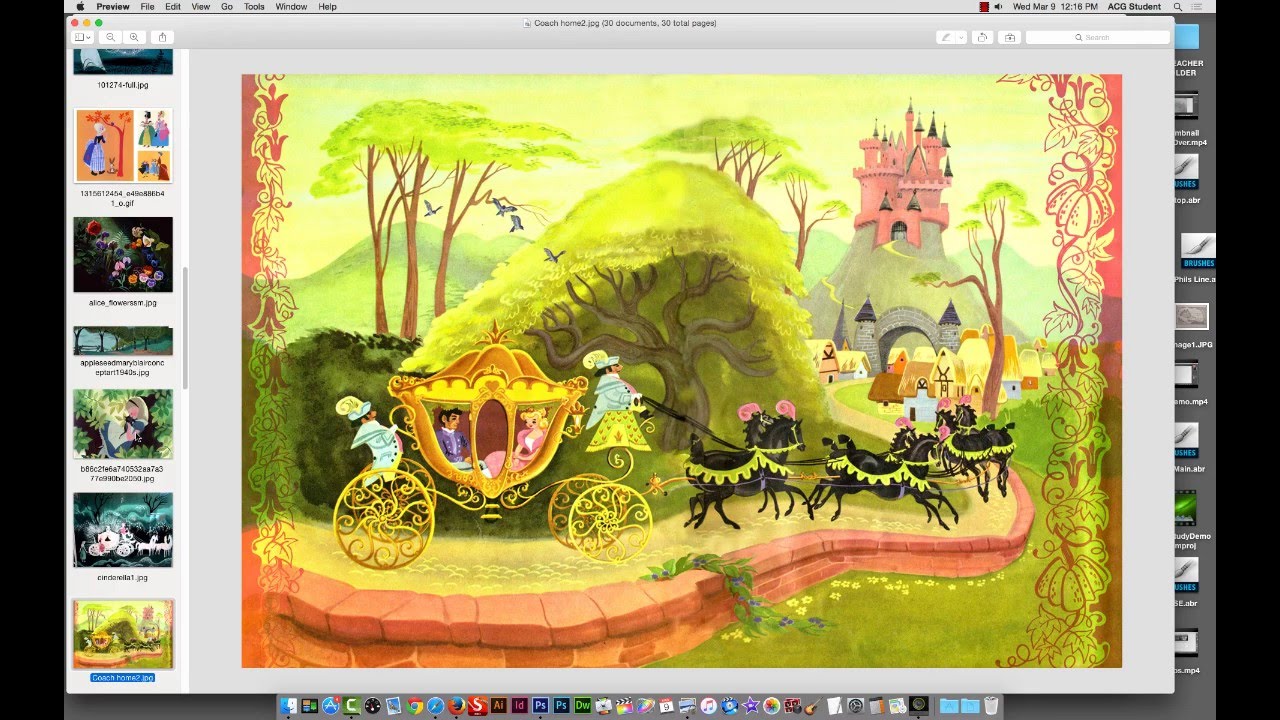Click the zoom out magnifier button
Viewport: 1280px width, 720px height.
click(x=111, y=37)
